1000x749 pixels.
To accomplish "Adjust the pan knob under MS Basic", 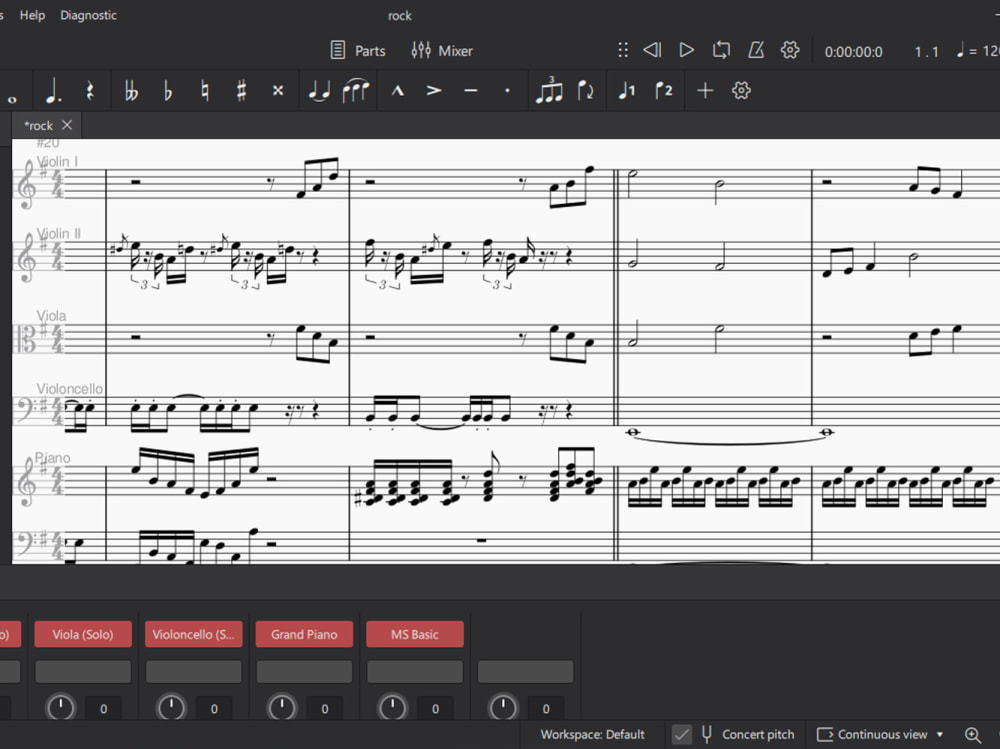I will coord(392,708).
